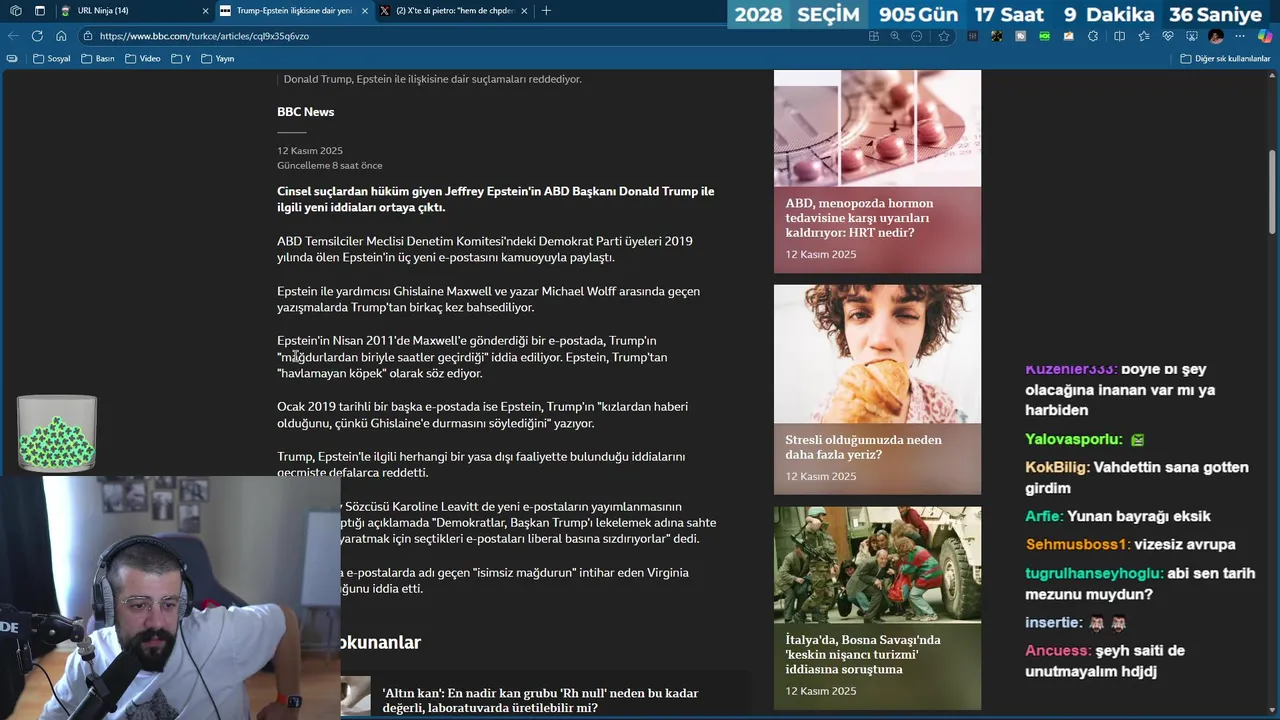Click the green marble jar overlay
Image resolution: width=1280 pixels, height=720 pixels.
pyautogui.click(x=57, y=432)
